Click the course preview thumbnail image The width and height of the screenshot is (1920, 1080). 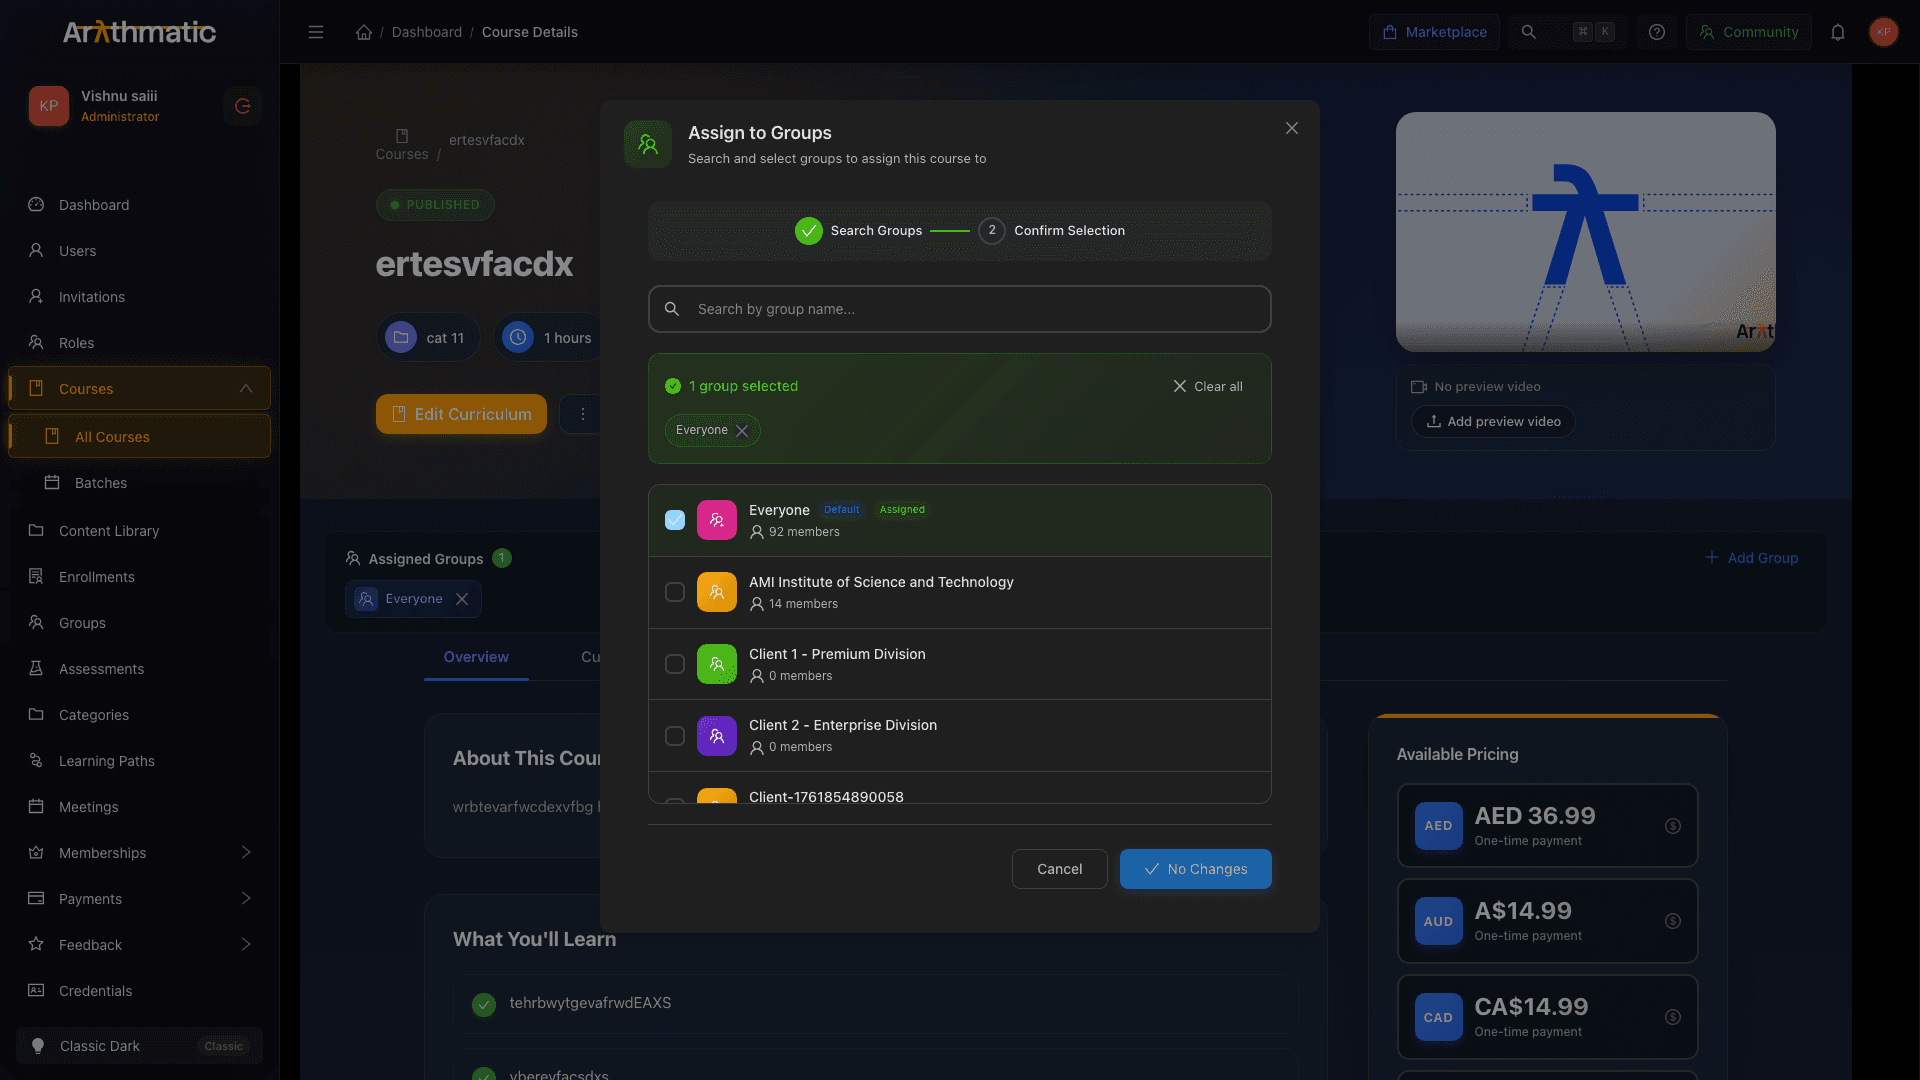click(x=1586, y=232)
